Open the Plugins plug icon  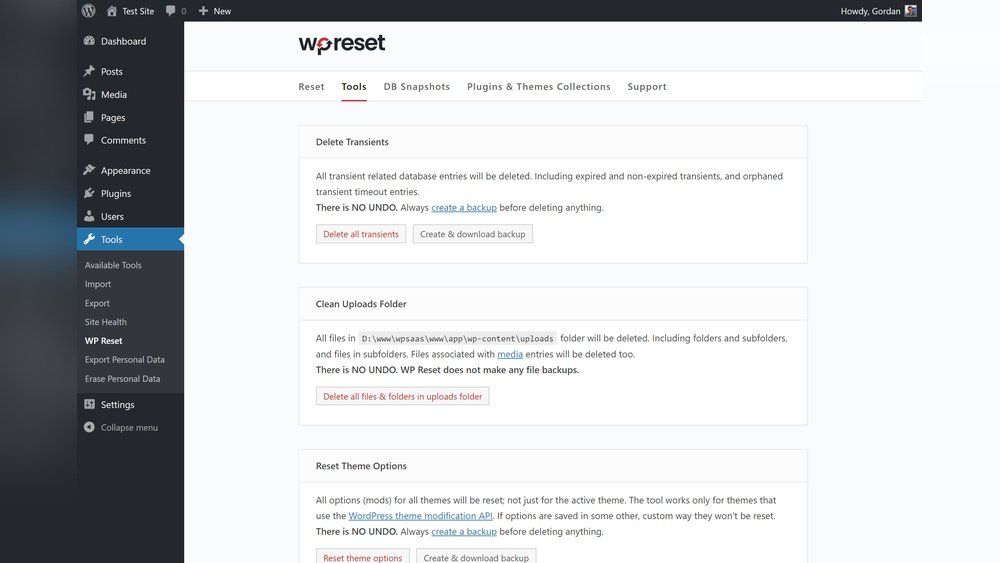pos(89,193)
